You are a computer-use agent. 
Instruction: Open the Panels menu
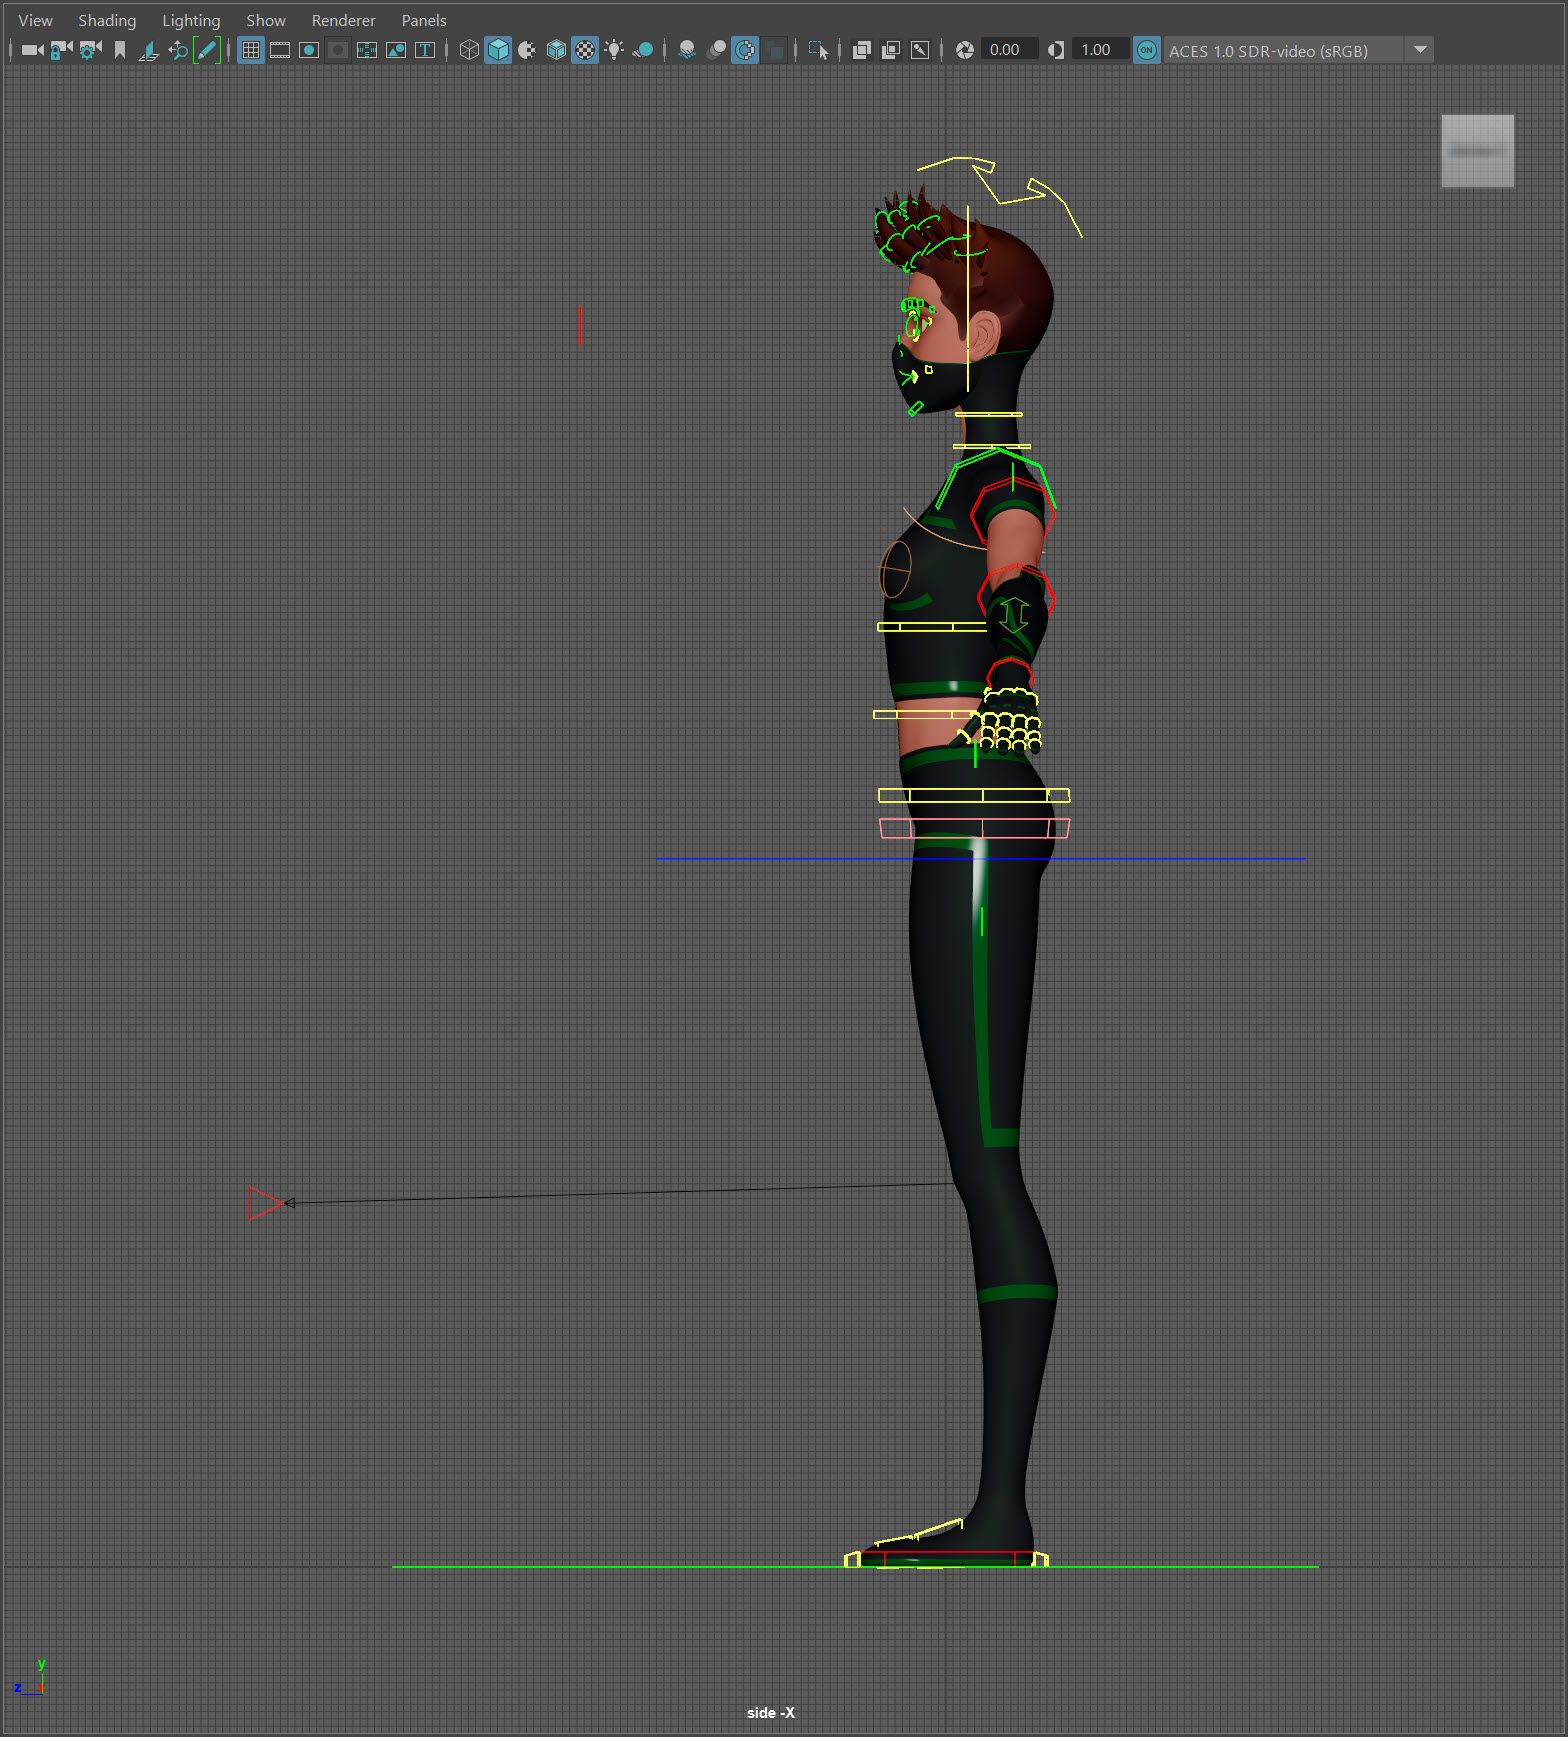tap(423, 20)
